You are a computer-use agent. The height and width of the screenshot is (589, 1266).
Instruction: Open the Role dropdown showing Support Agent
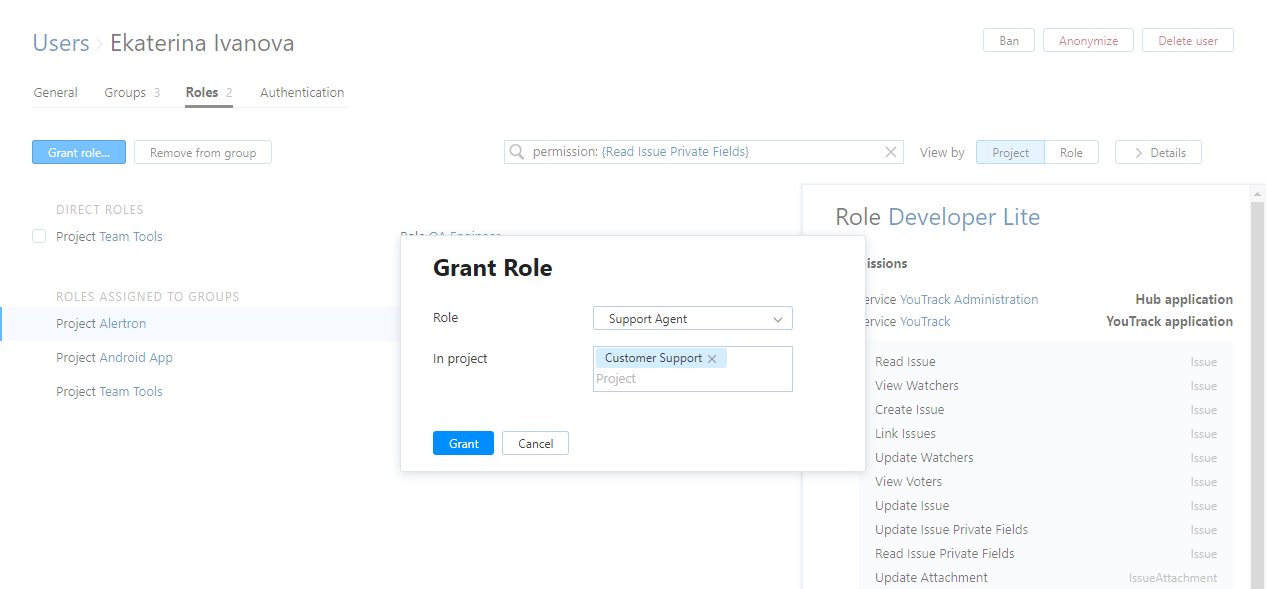click(x=692, y=319)
